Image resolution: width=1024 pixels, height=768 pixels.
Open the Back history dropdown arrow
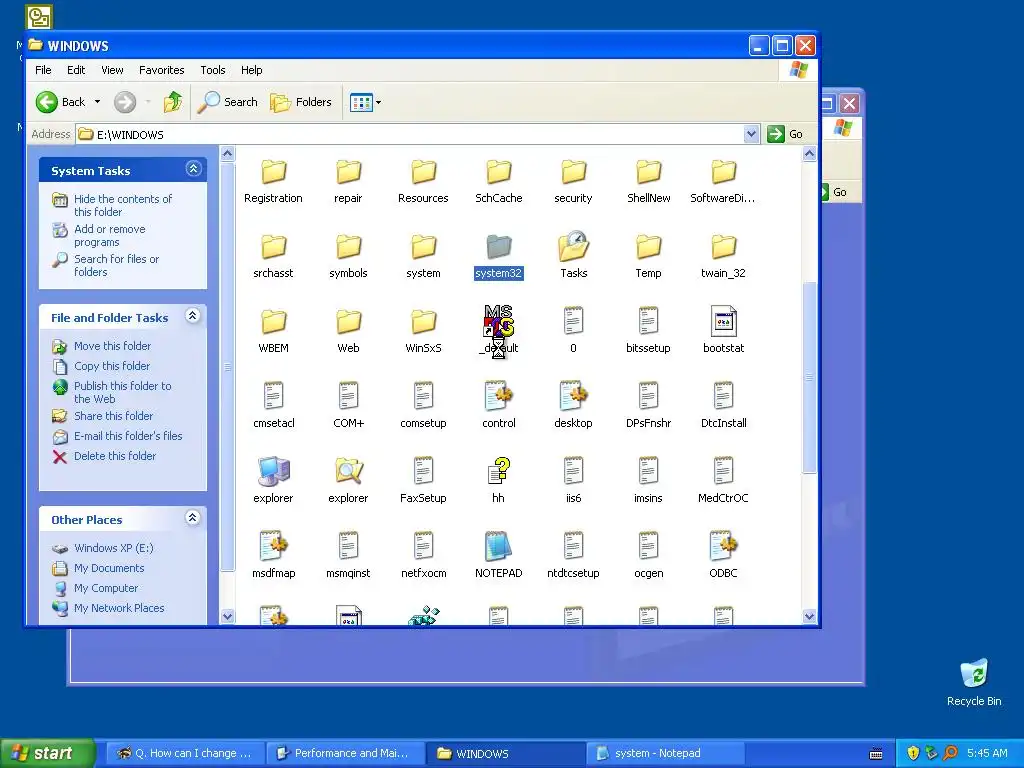tap(97, 102)
